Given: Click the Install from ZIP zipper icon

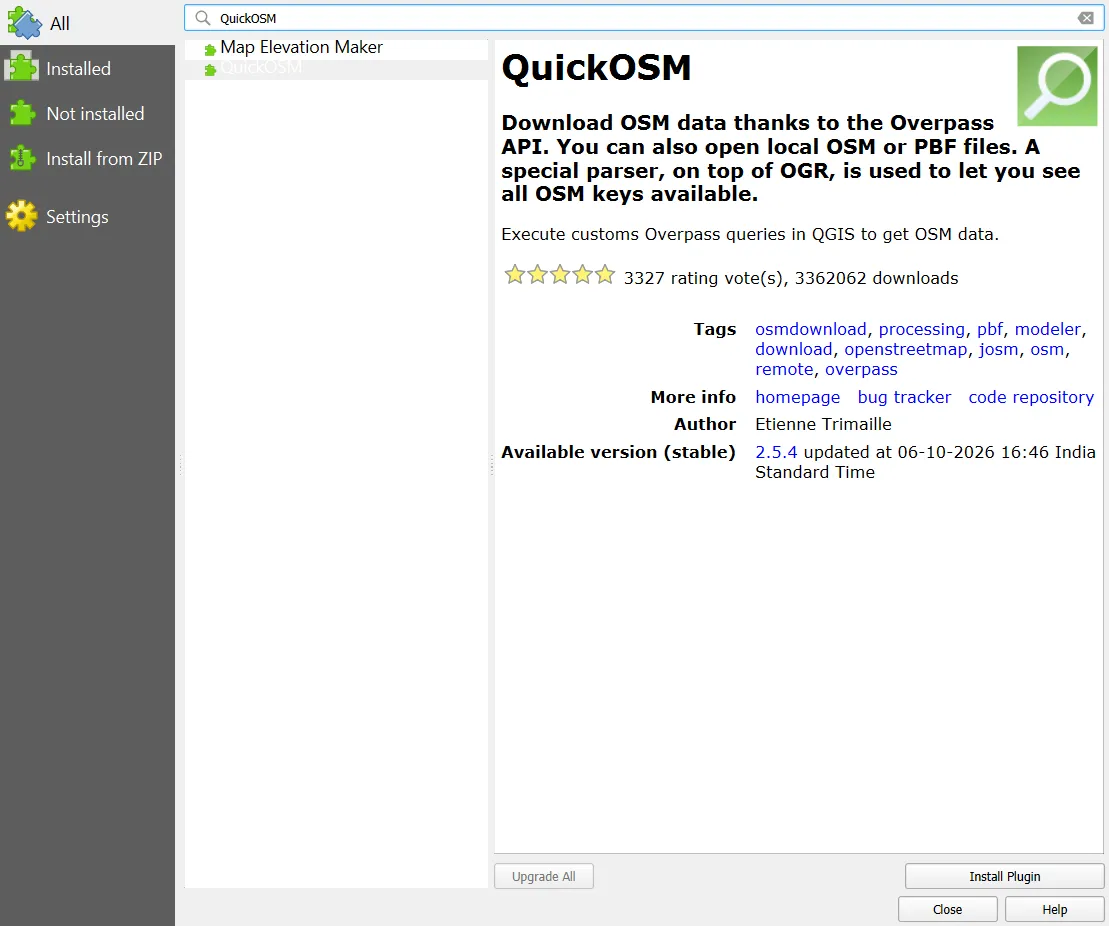Looking at the screenshot, I should click(x=22, y=158).
